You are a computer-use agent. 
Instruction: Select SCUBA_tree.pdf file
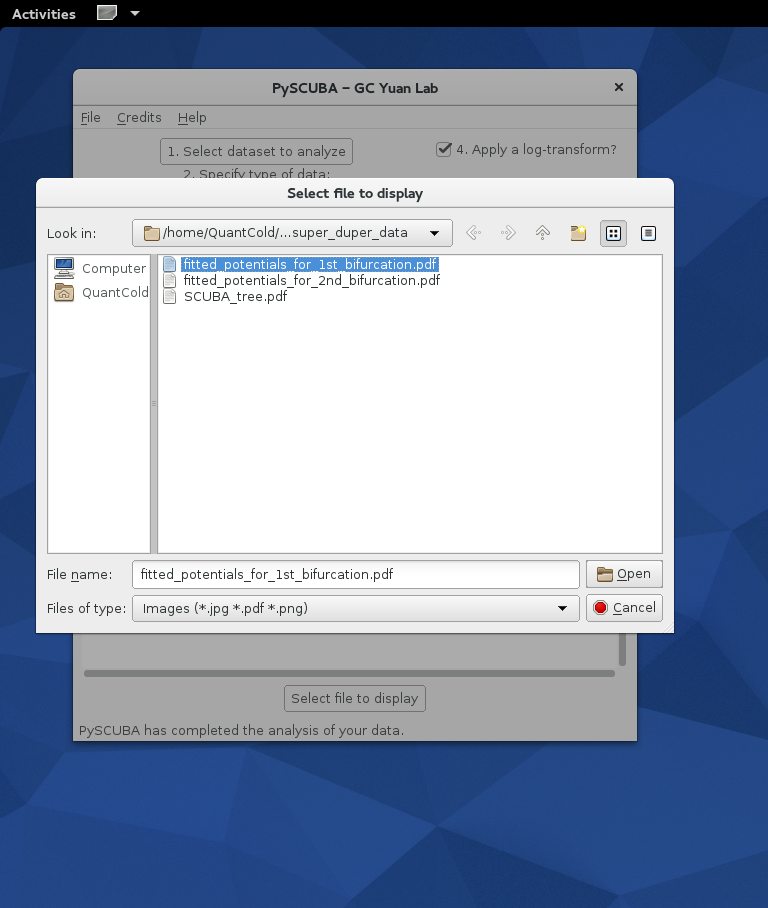click(225, 296)
